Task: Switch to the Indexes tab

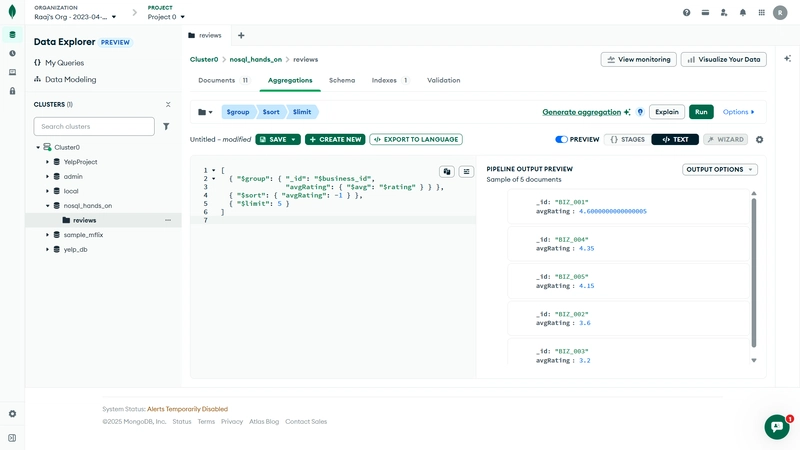Action: point(390,80)
